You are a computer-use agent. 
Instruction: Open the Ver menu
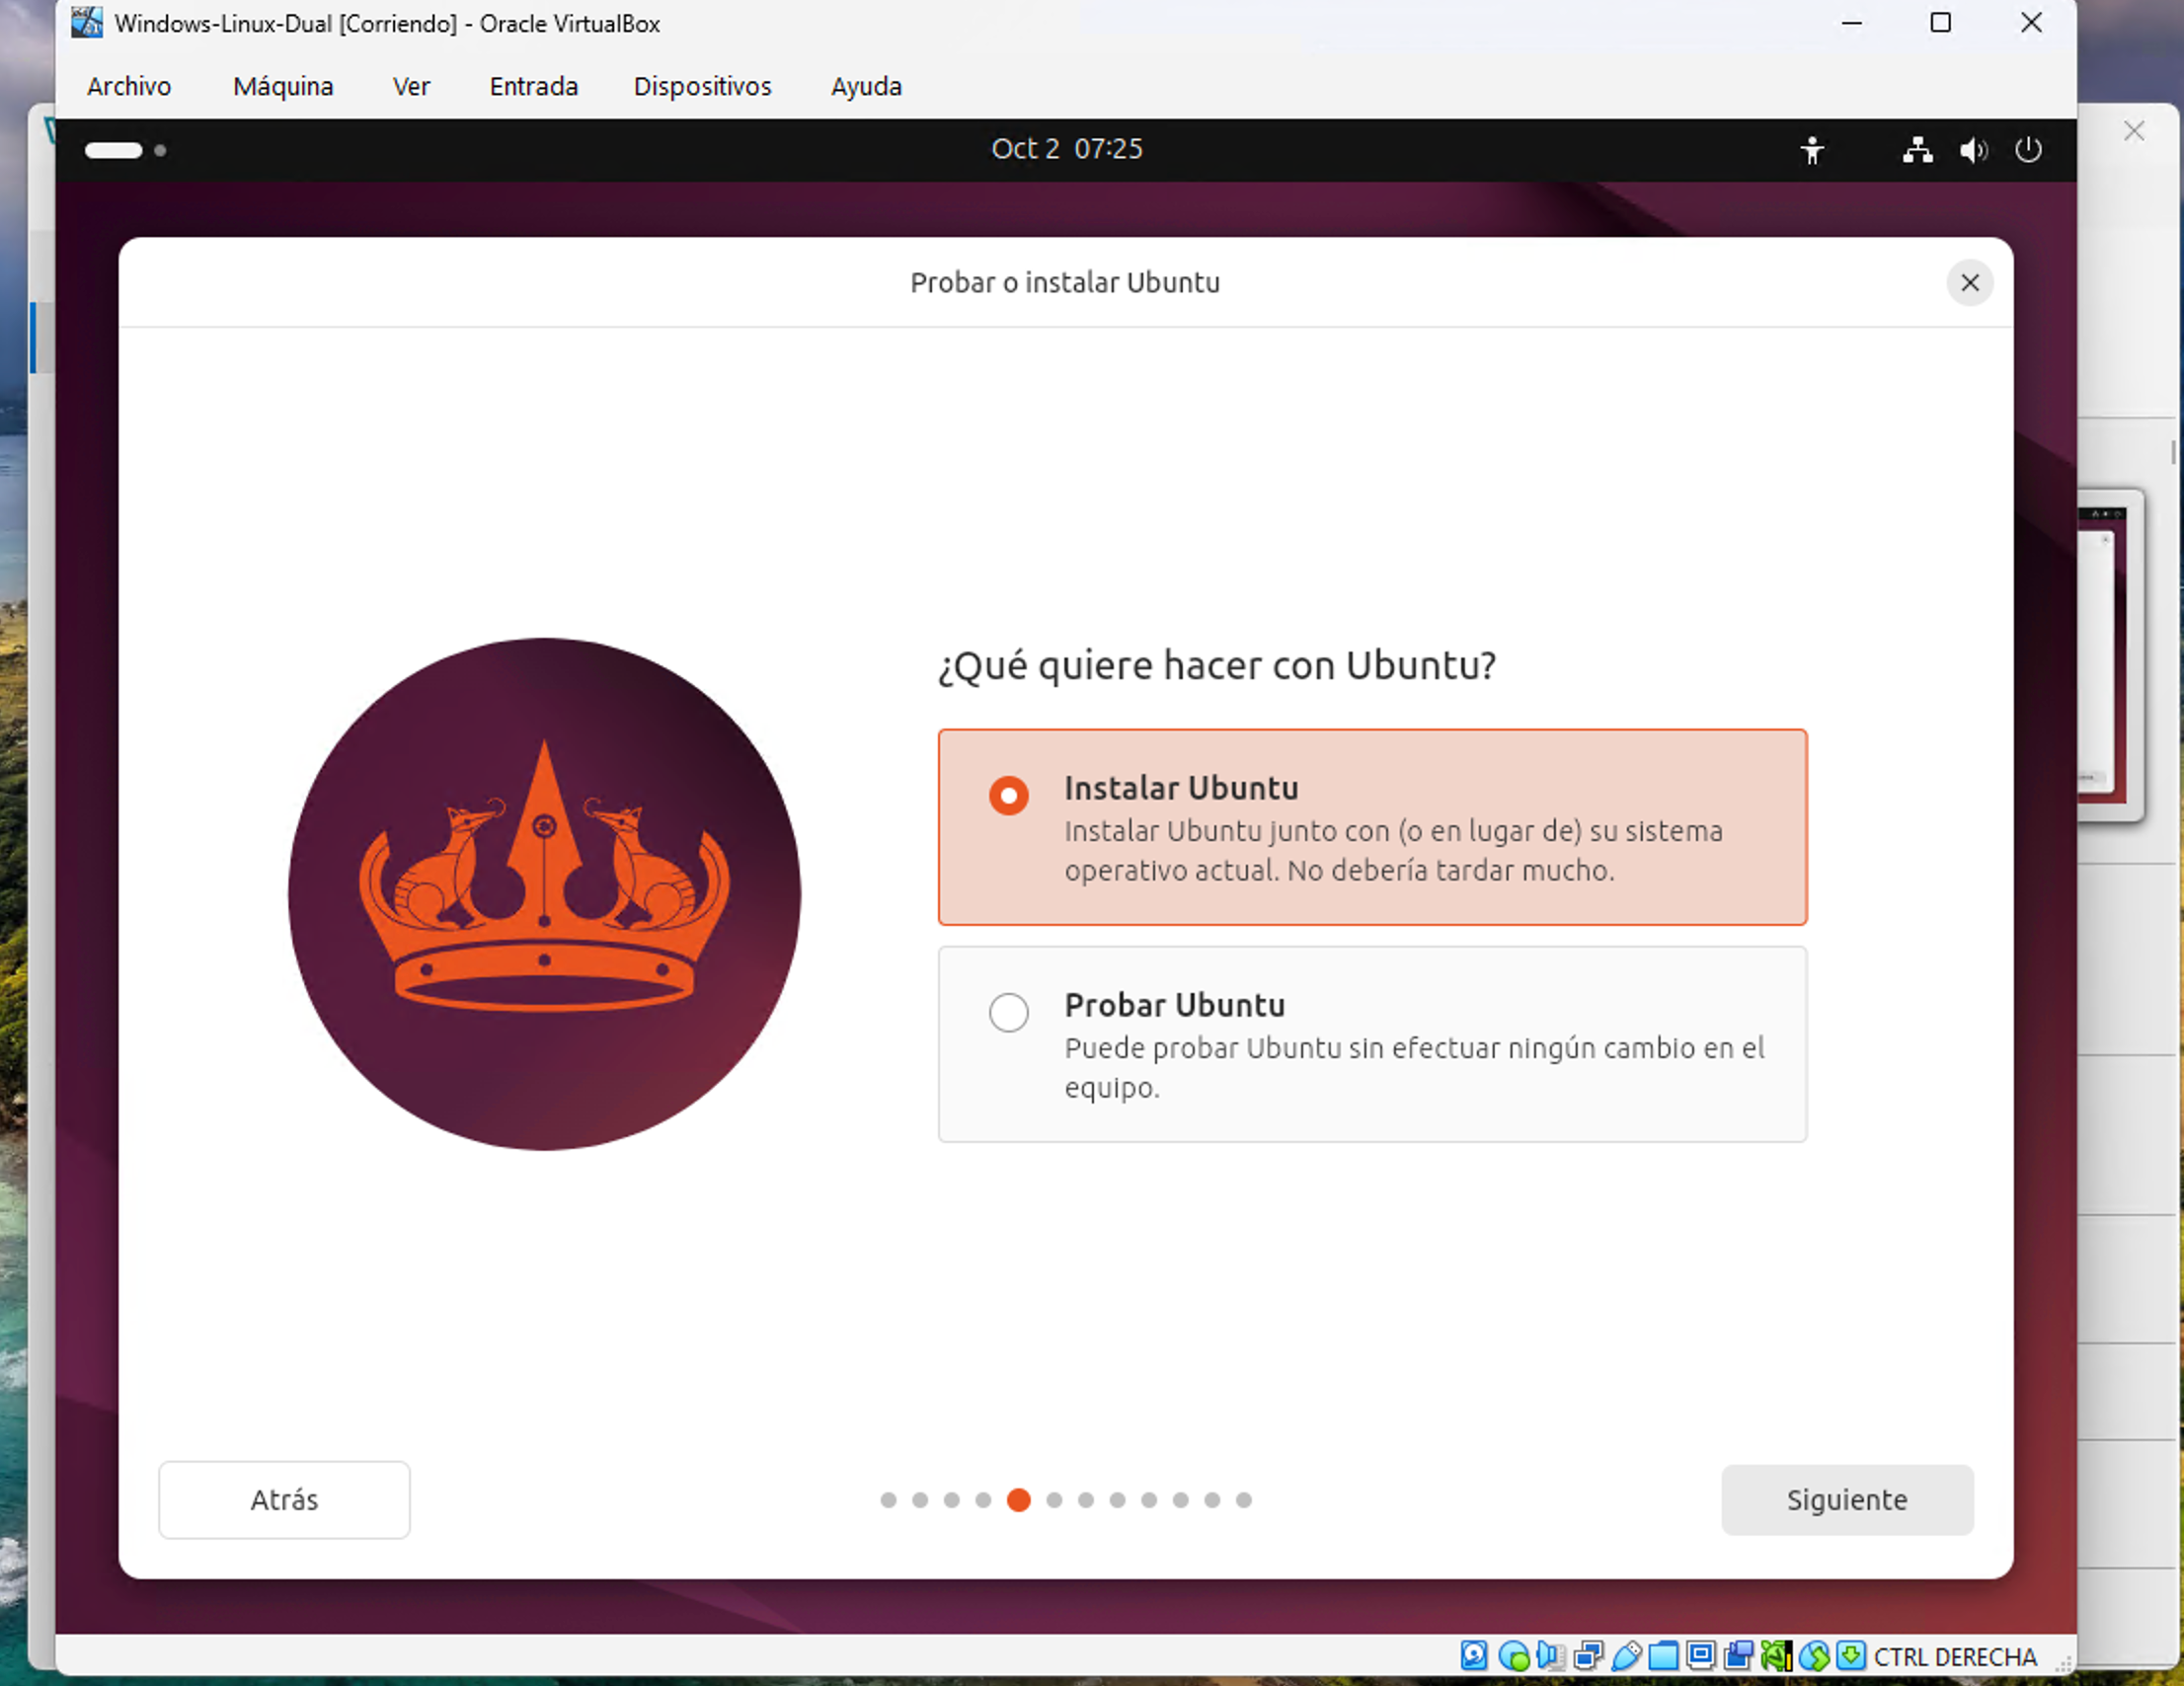point(411,86)
